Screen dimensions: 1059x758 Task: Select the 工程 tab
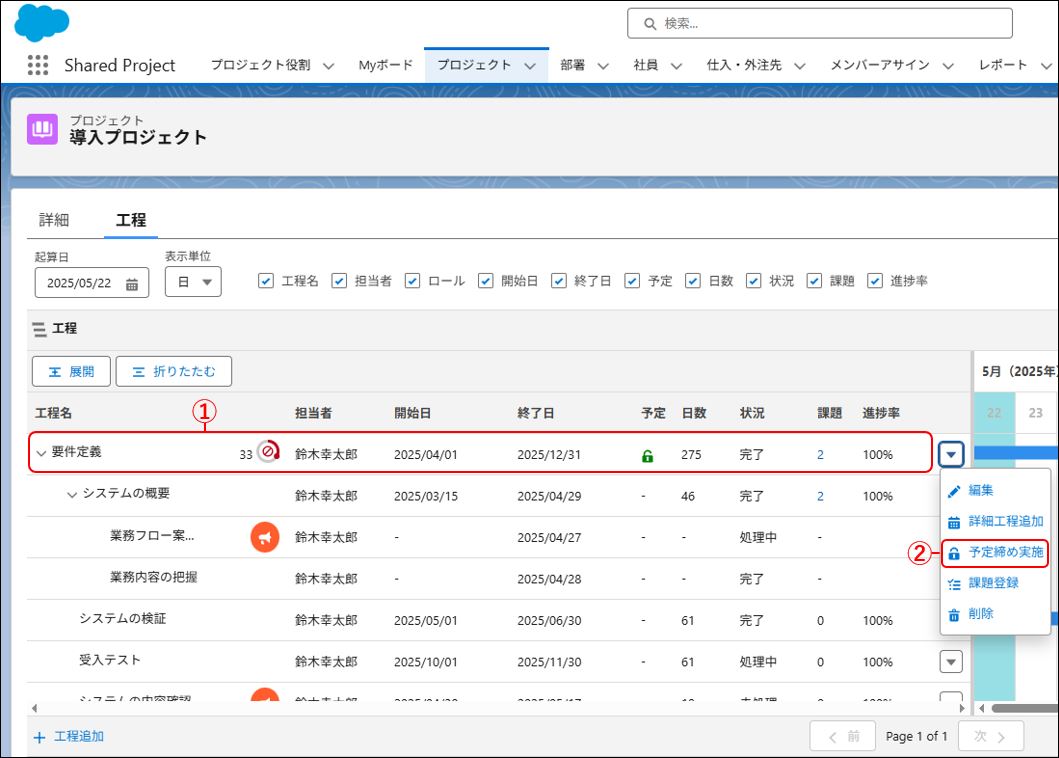coord(131,220)
